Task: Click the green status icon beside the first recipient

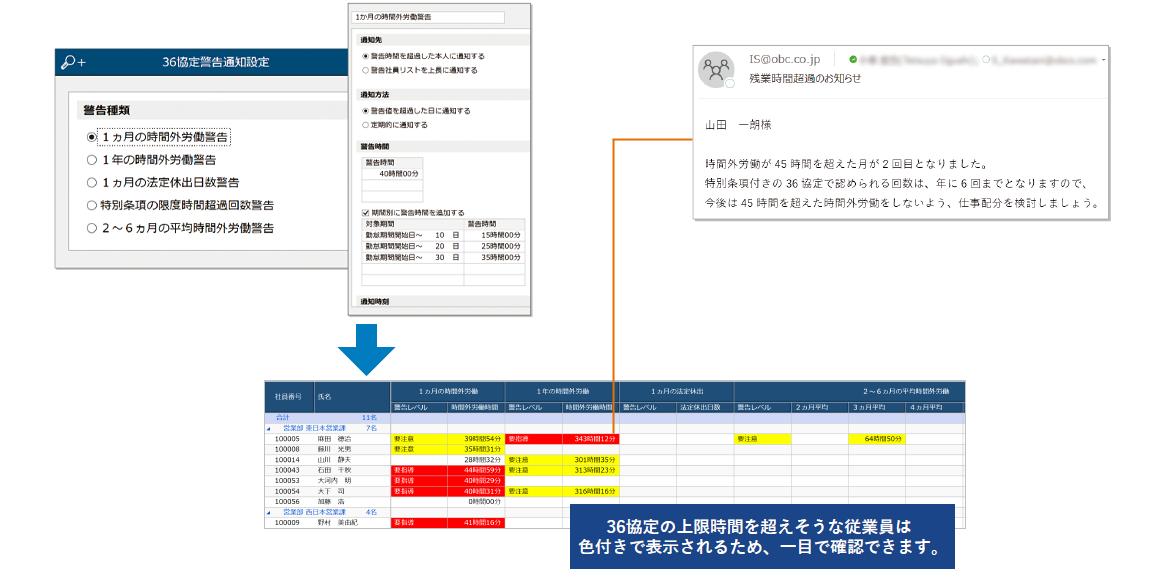Action: pos(852,60)
